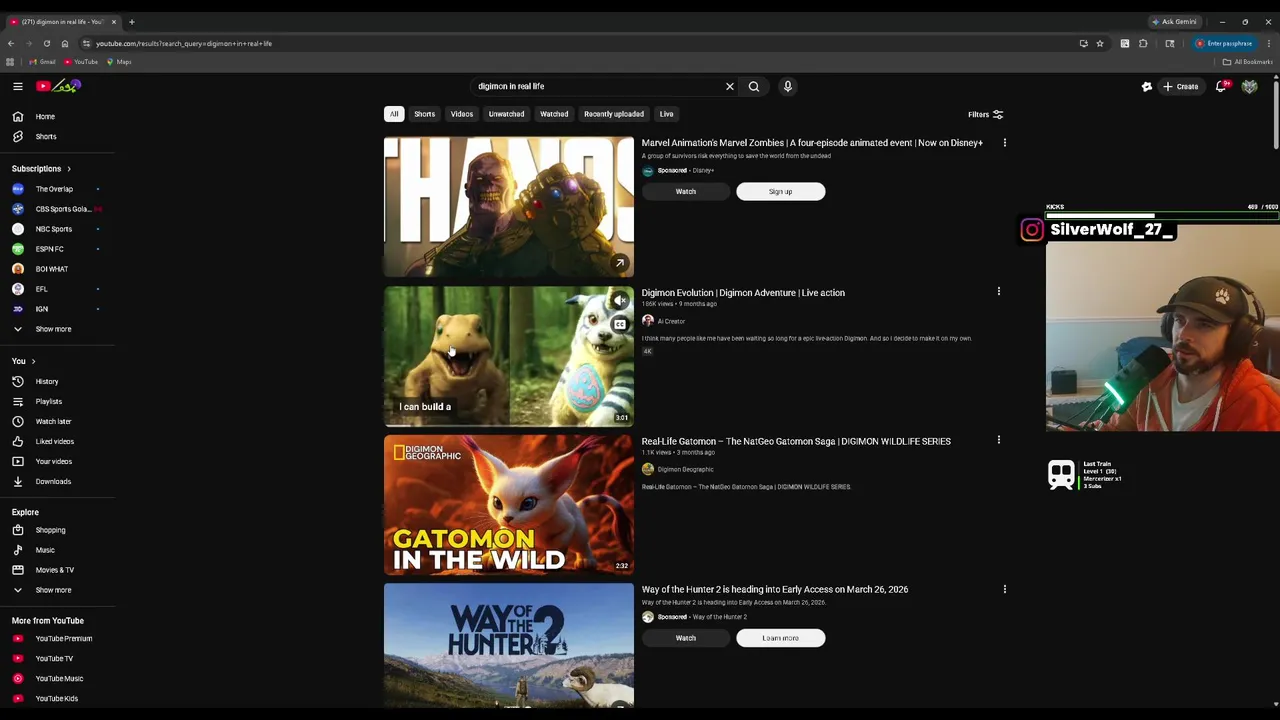Screen dimensions: 1280x720
Task: Open options for Digimon Evolution video
Action: tap(998, 291)
